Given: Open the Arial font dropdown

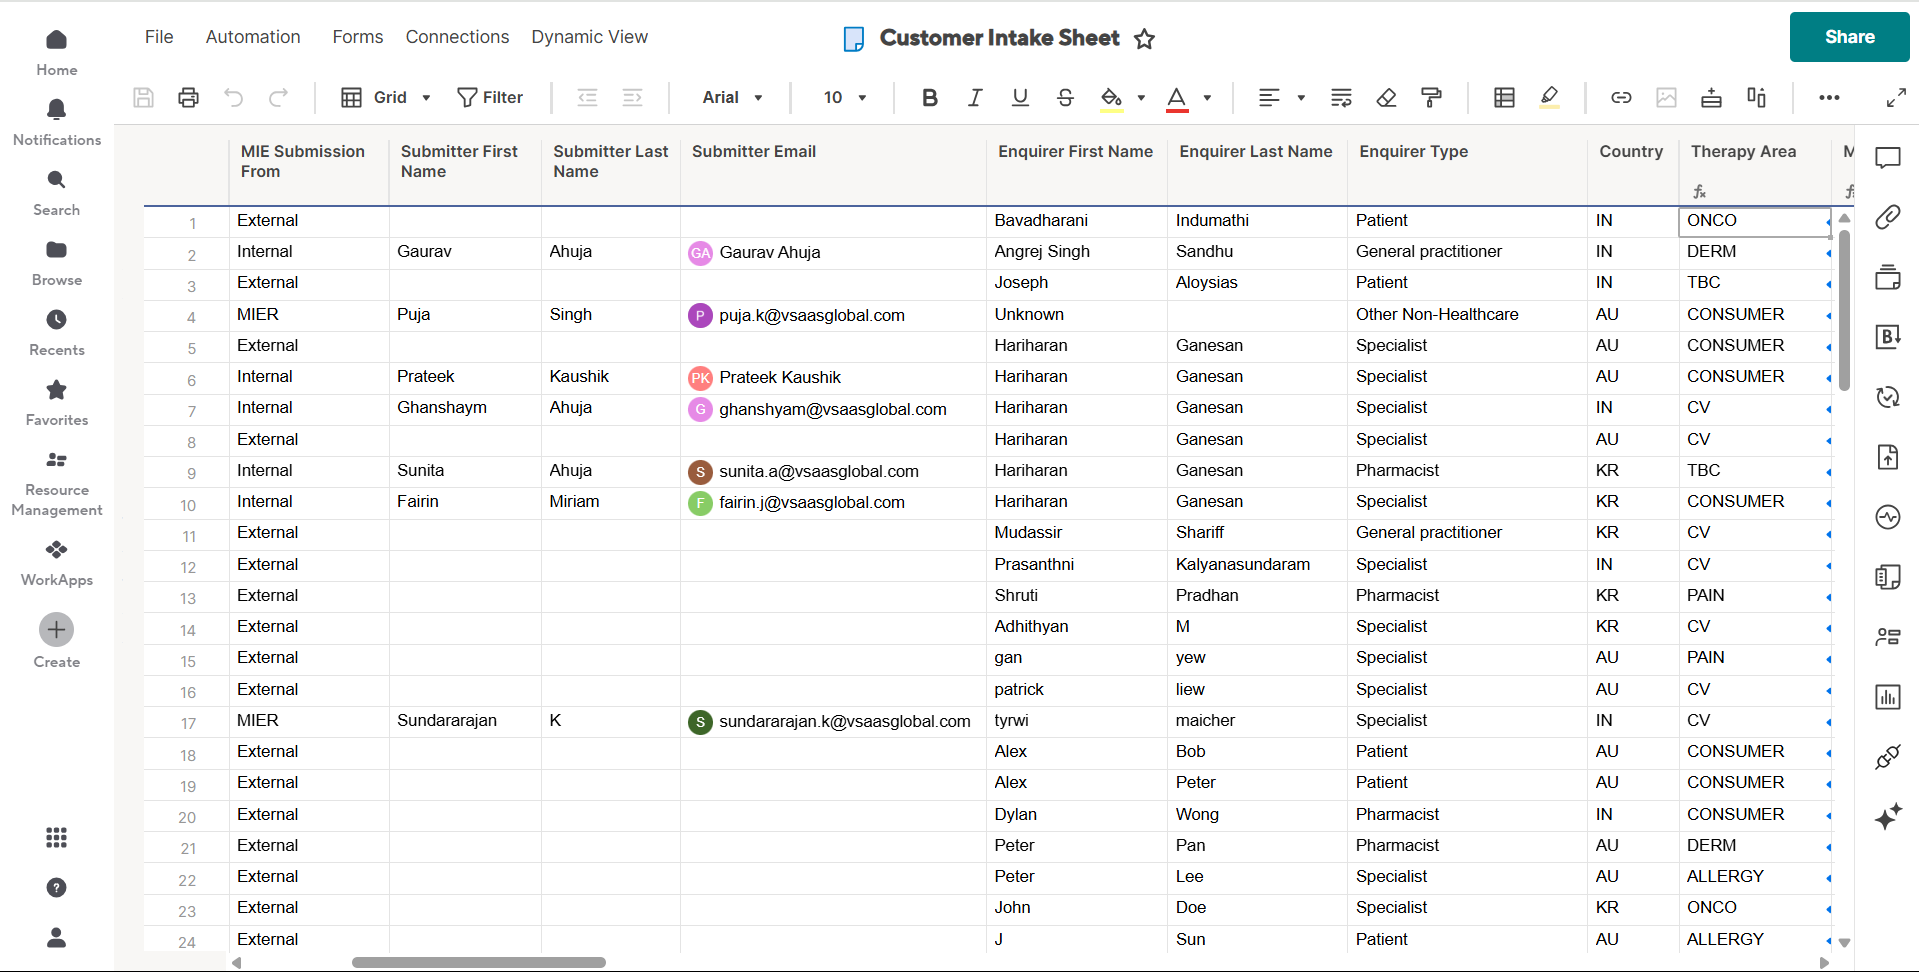Looking at the screenshot, I should (732, 97).
